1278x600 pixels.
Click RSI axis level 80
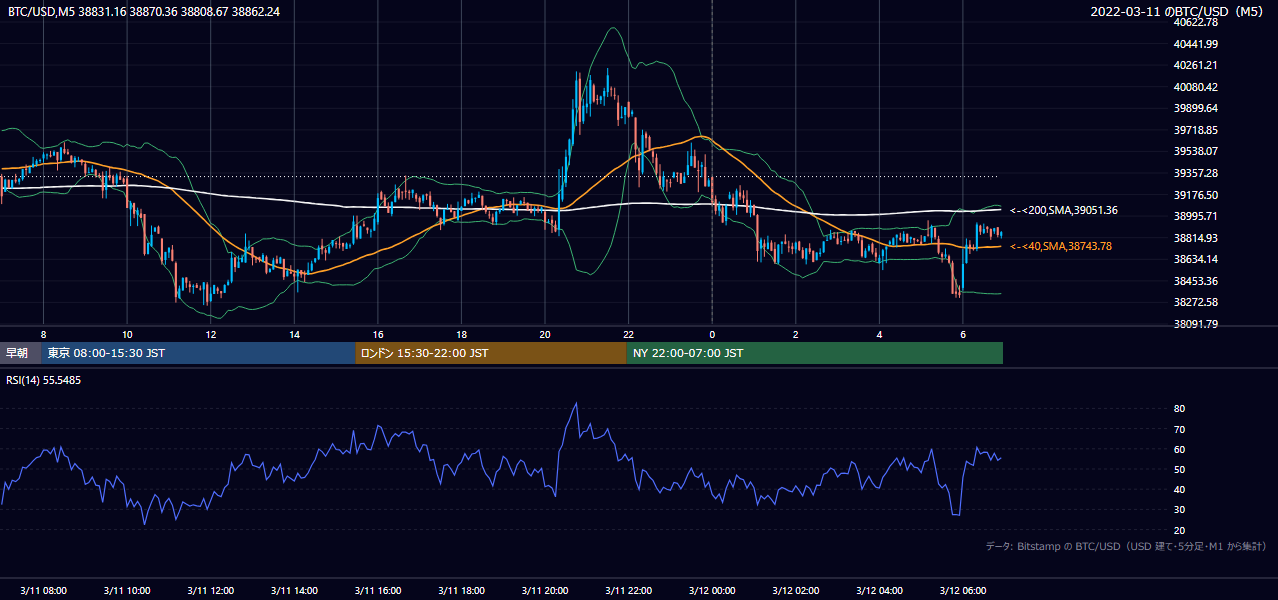tap(1180, 409)
